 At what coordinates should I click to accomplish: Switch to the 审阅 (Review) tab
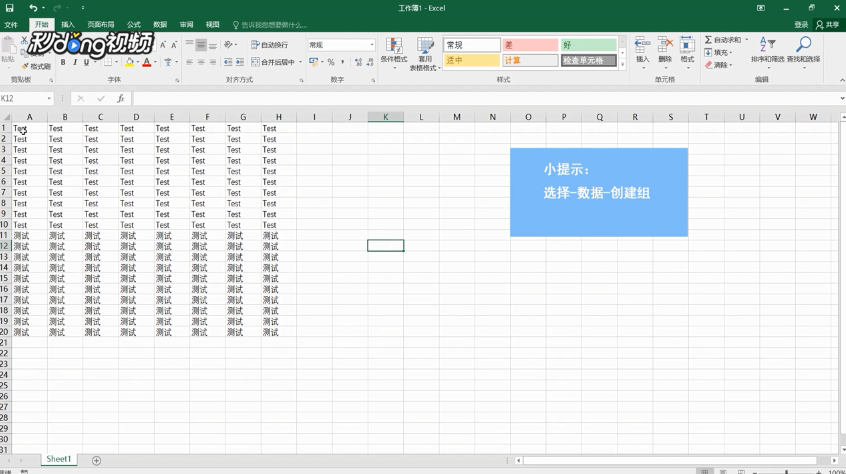click(x=186, y=25)
